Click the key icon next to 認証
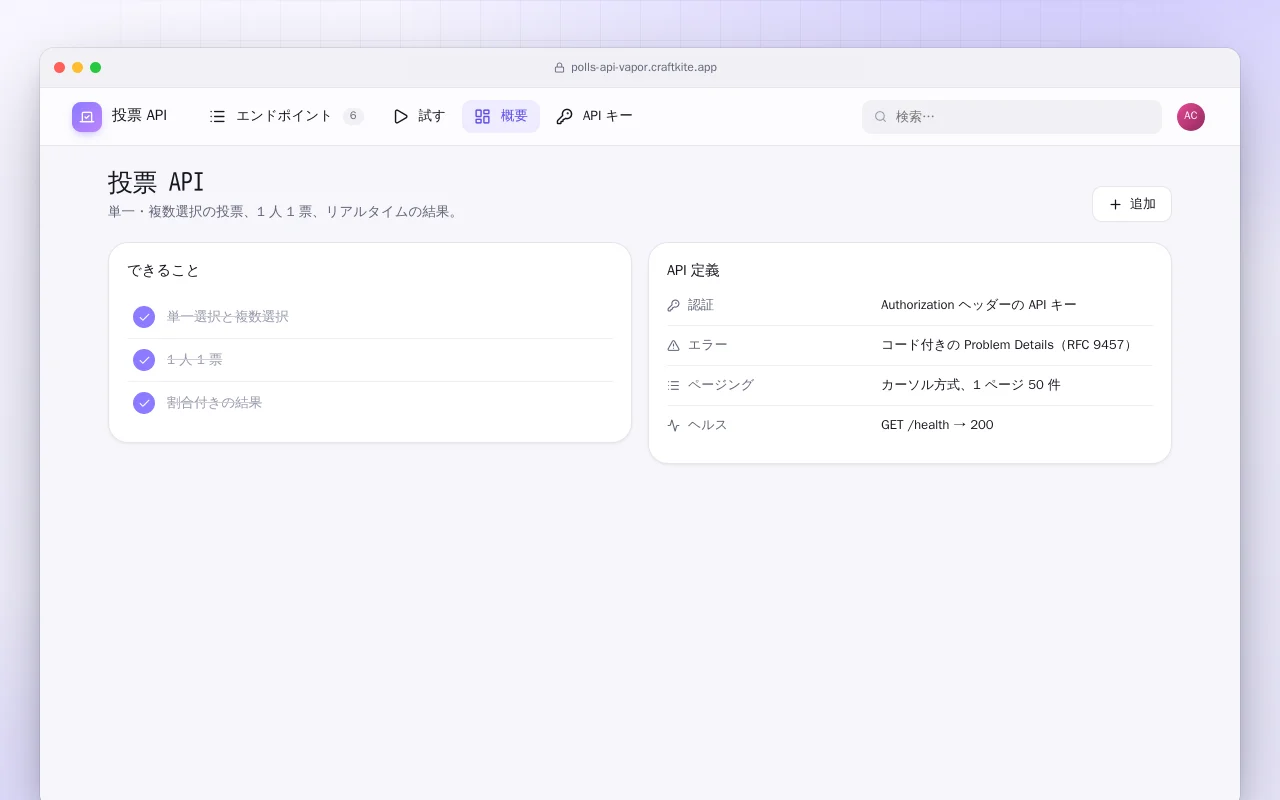Image resolution: width=1280 pixels, height=800 pixels. click(x=673, y=305)
